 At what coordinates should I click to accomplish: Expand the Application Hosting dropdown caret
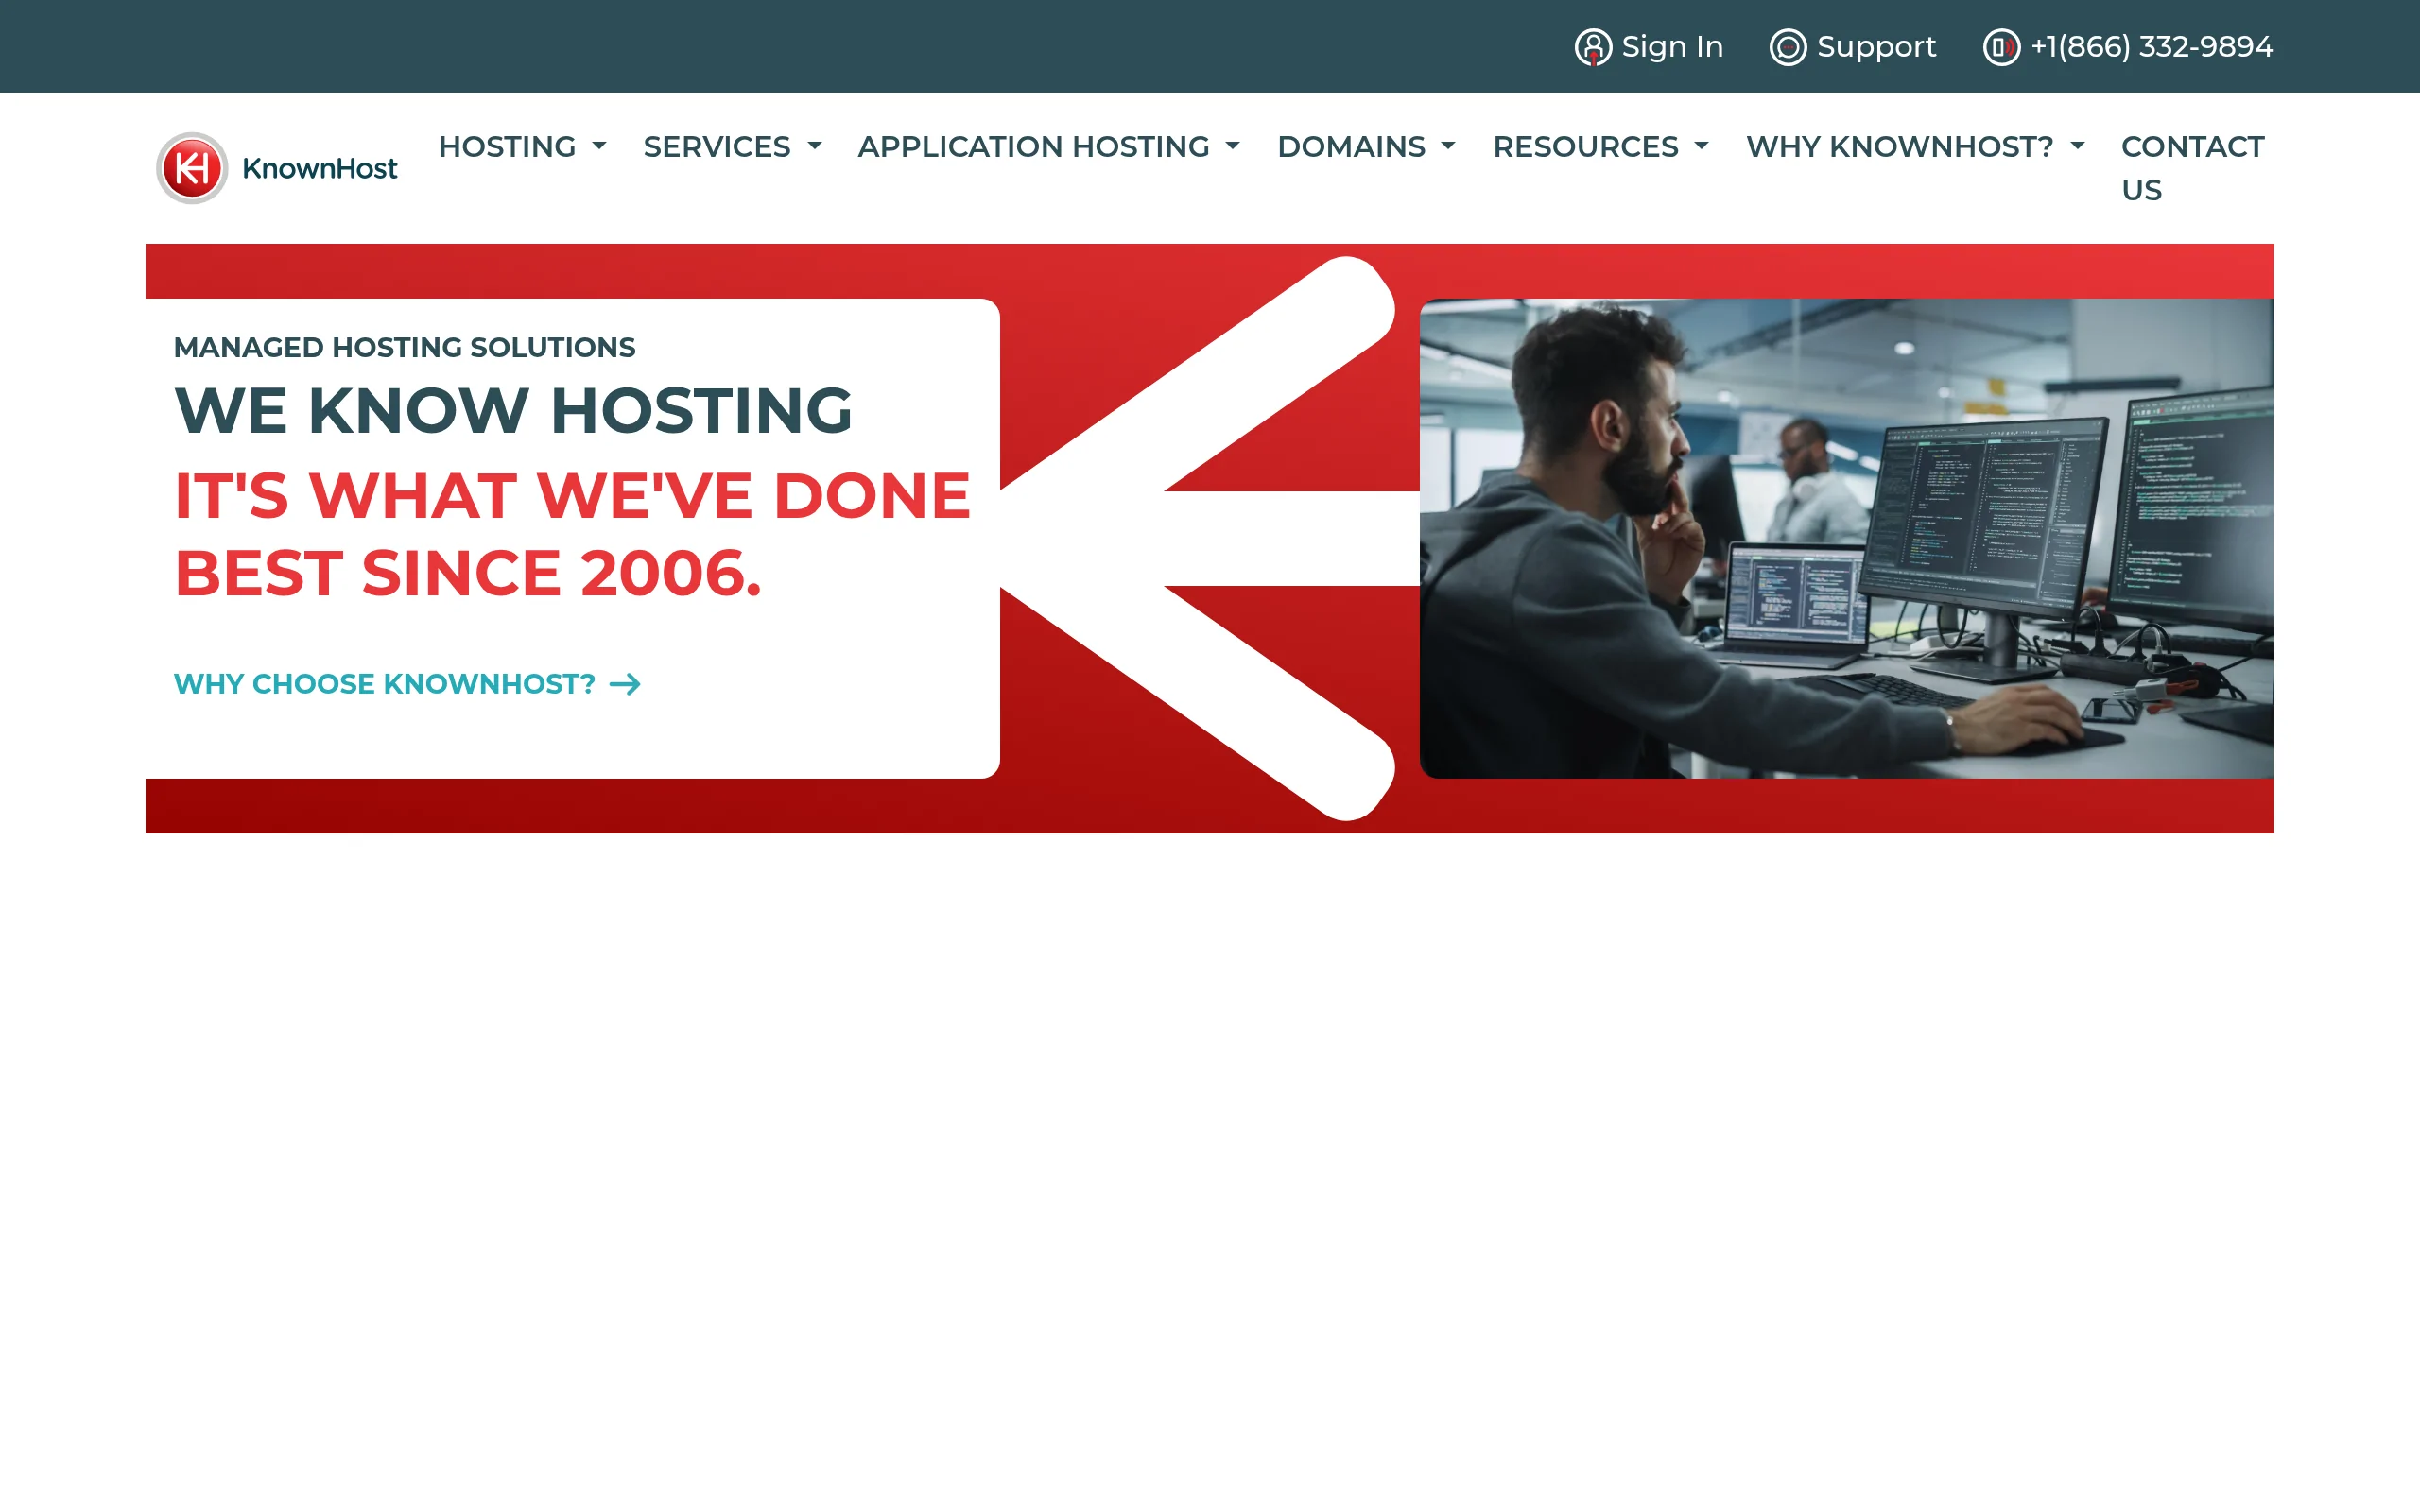[1232, 147]
